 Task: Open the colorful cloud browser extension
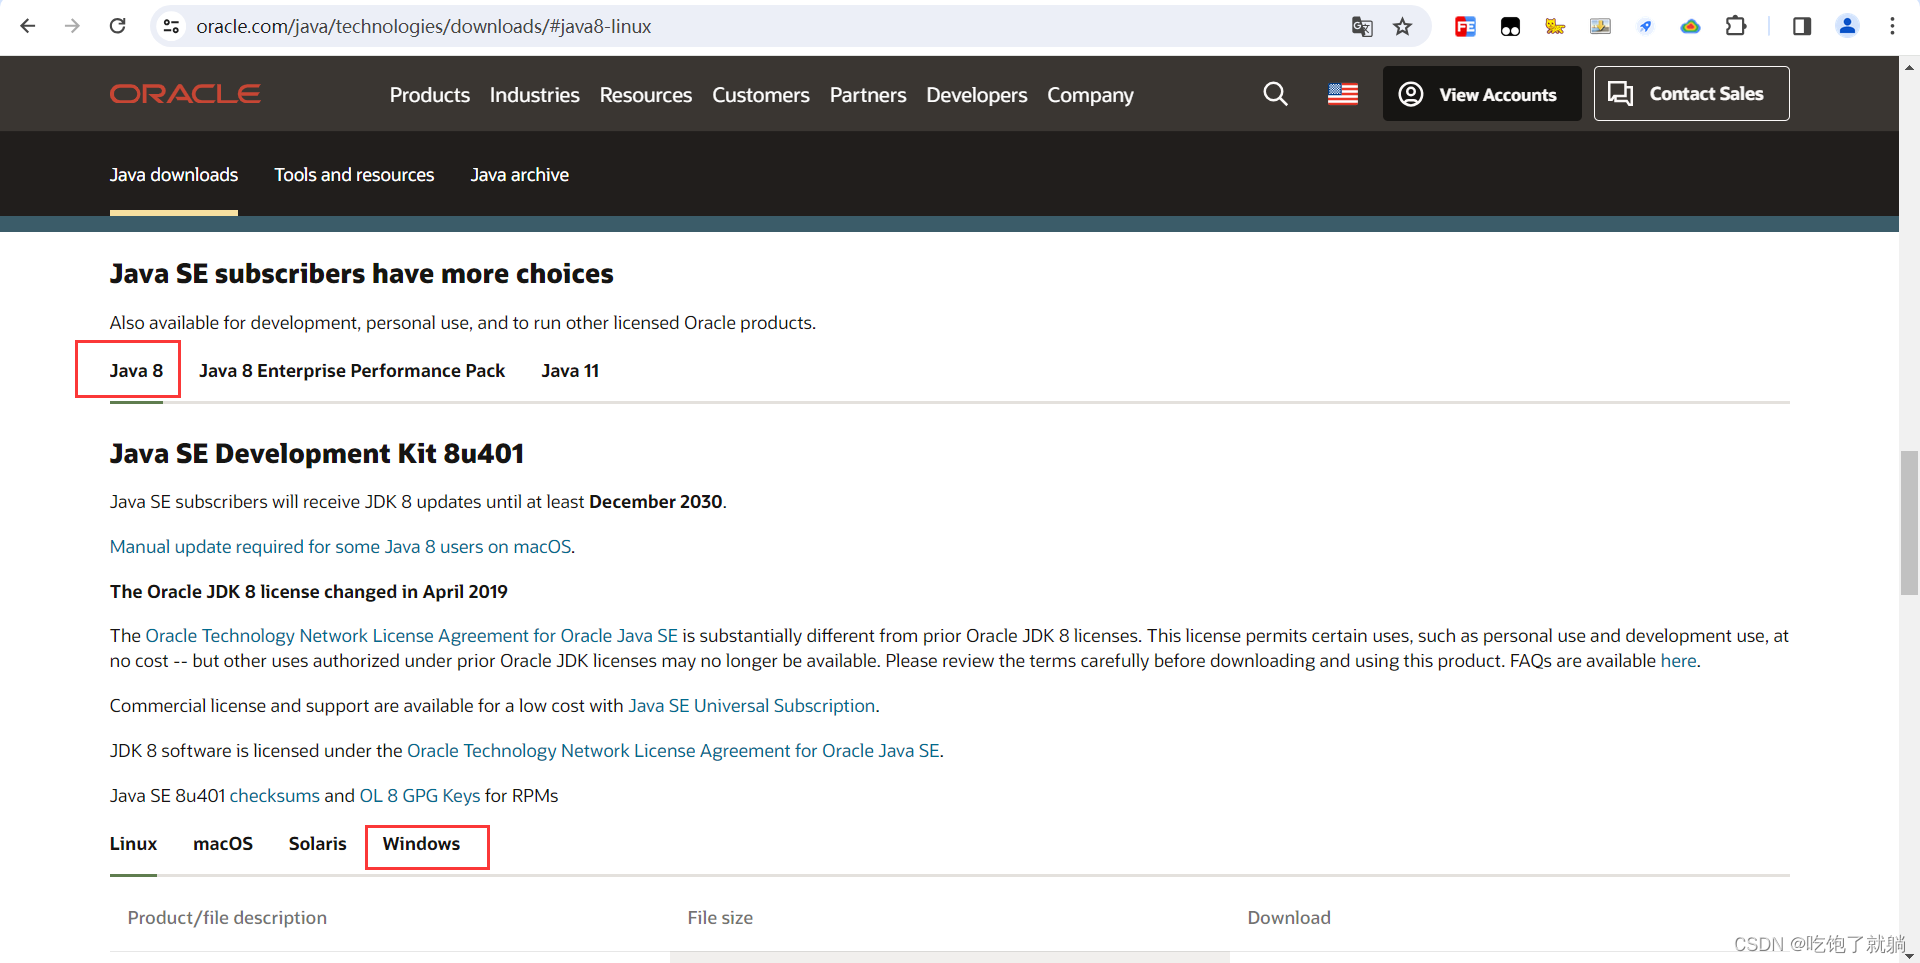[x=1690, y=26]
